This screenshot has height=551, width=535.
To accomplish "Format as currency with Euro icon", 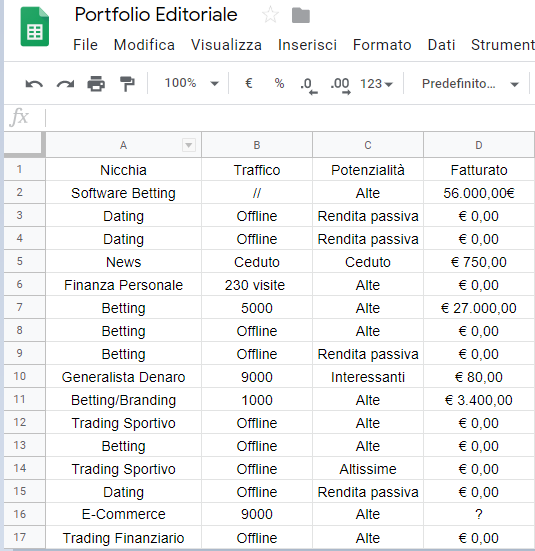I will click(x=249, y=83).
